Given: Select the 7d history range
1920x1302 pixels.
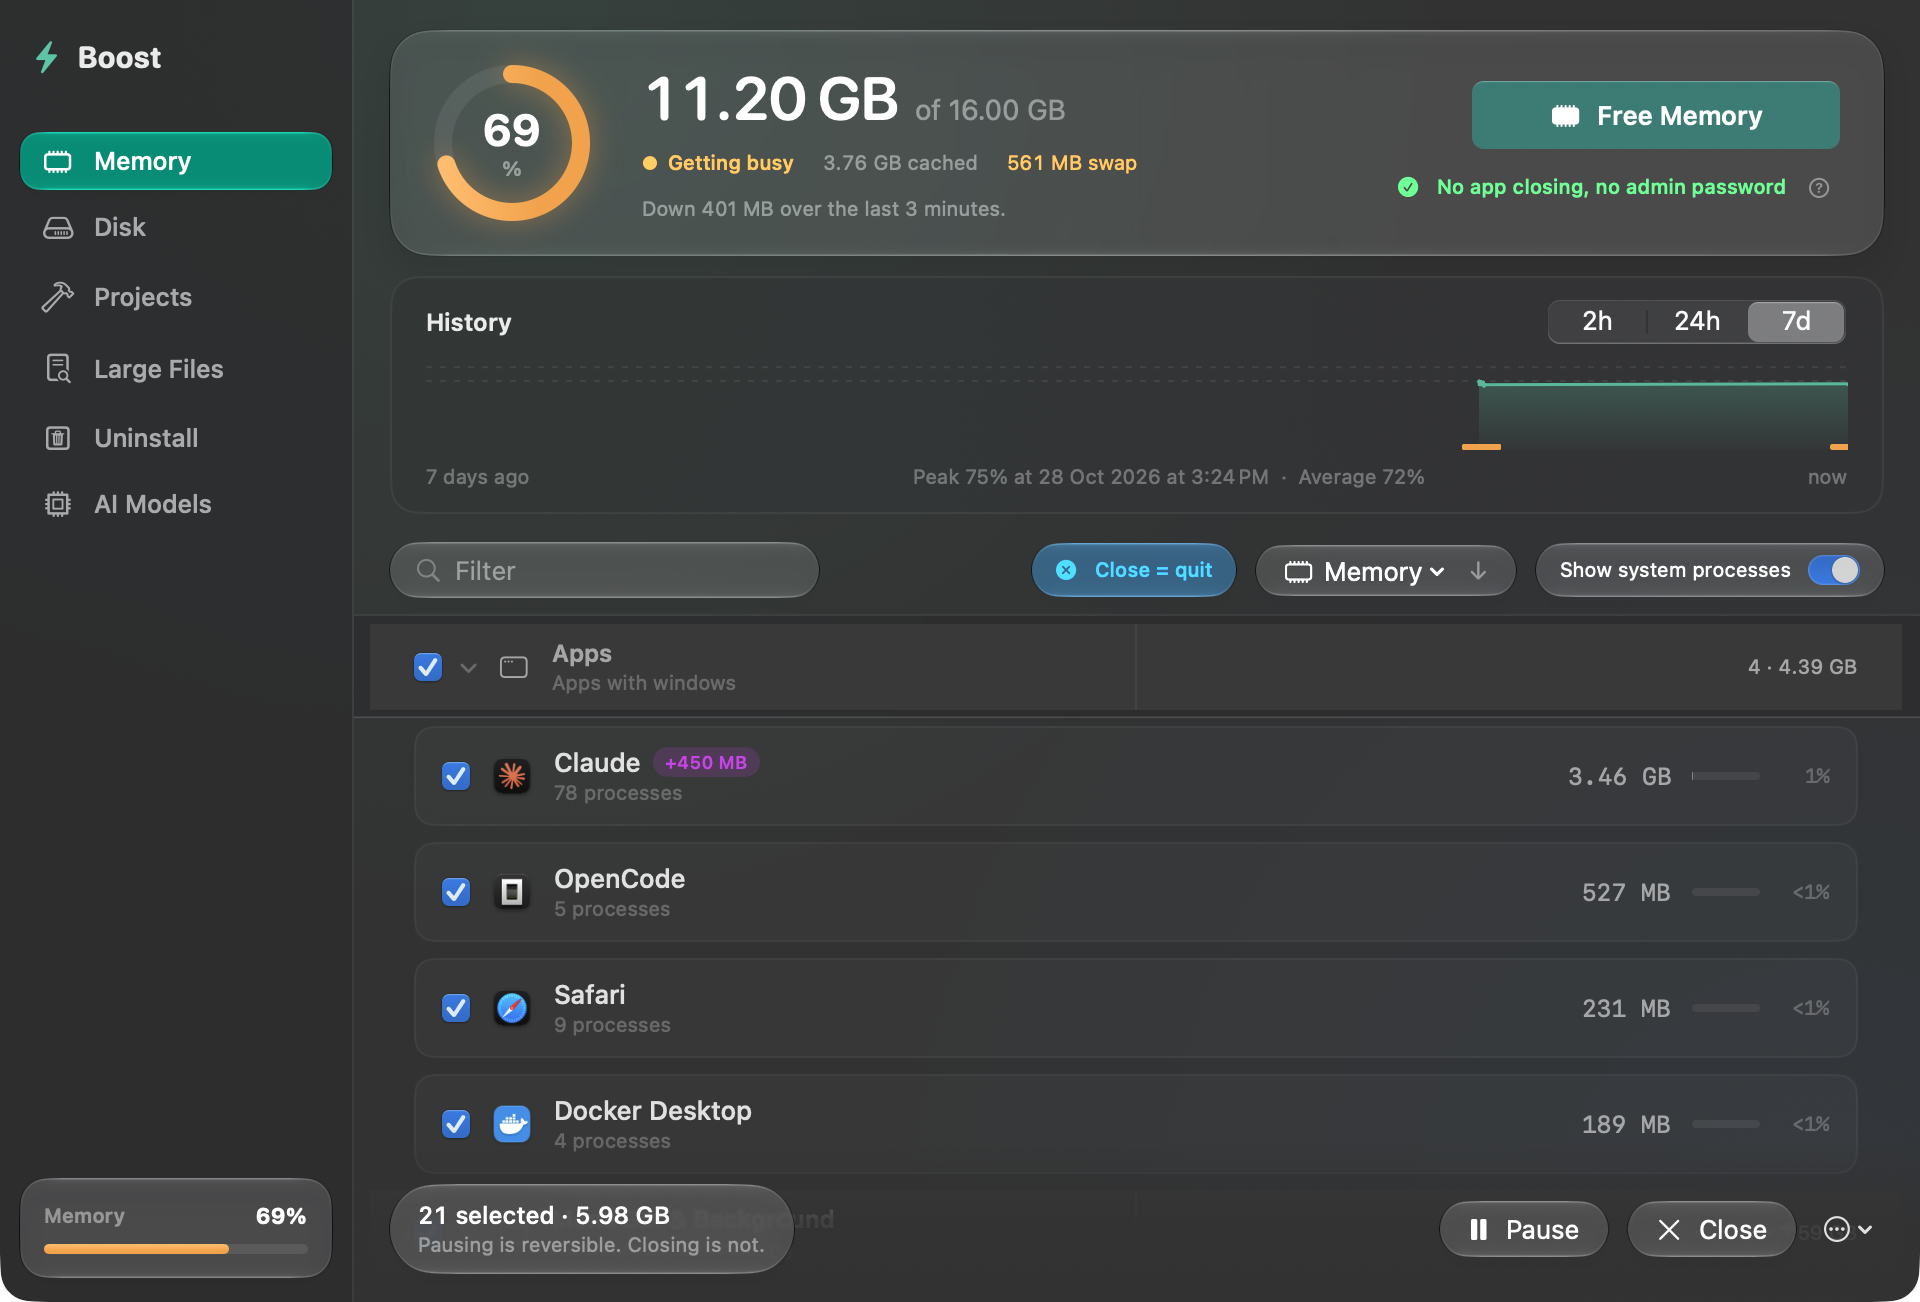Looking at the screenshot, I should [x=1796, y=321].
